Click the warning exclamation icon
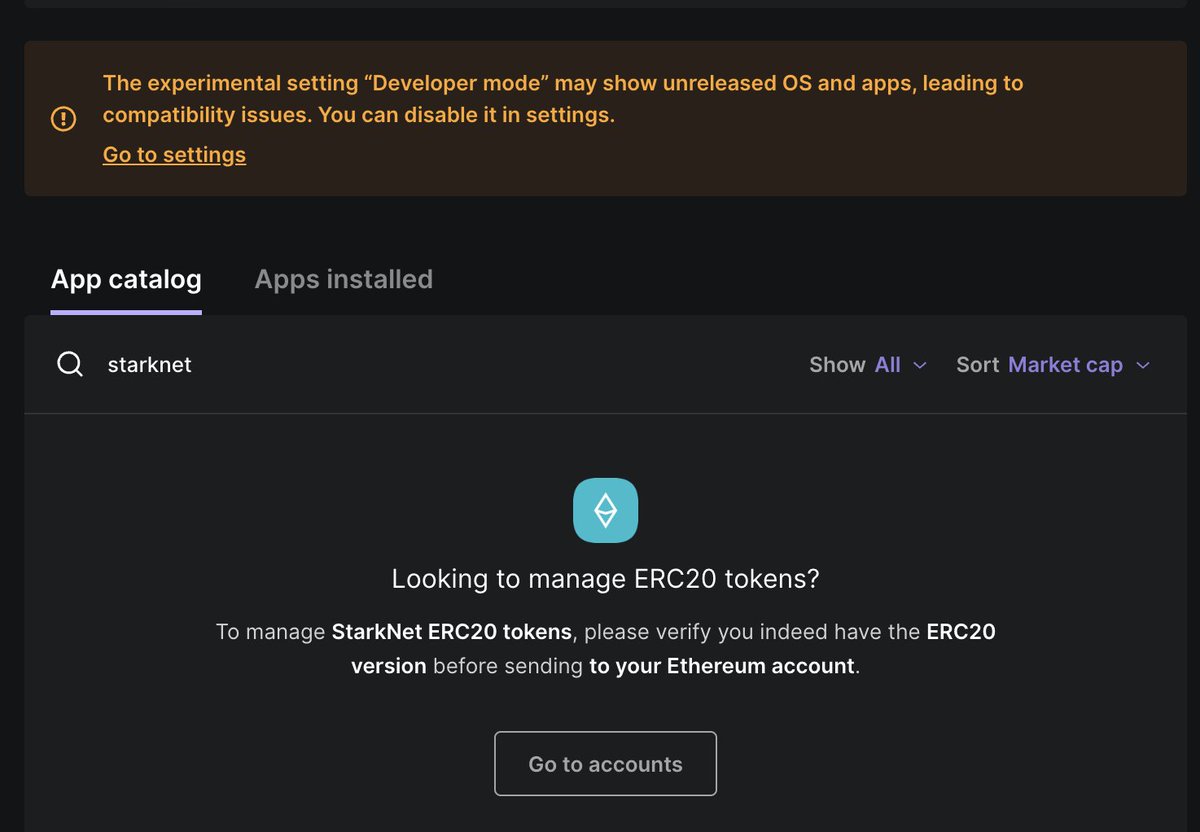Screen dimensions: 1200x832 coord(63,119)
